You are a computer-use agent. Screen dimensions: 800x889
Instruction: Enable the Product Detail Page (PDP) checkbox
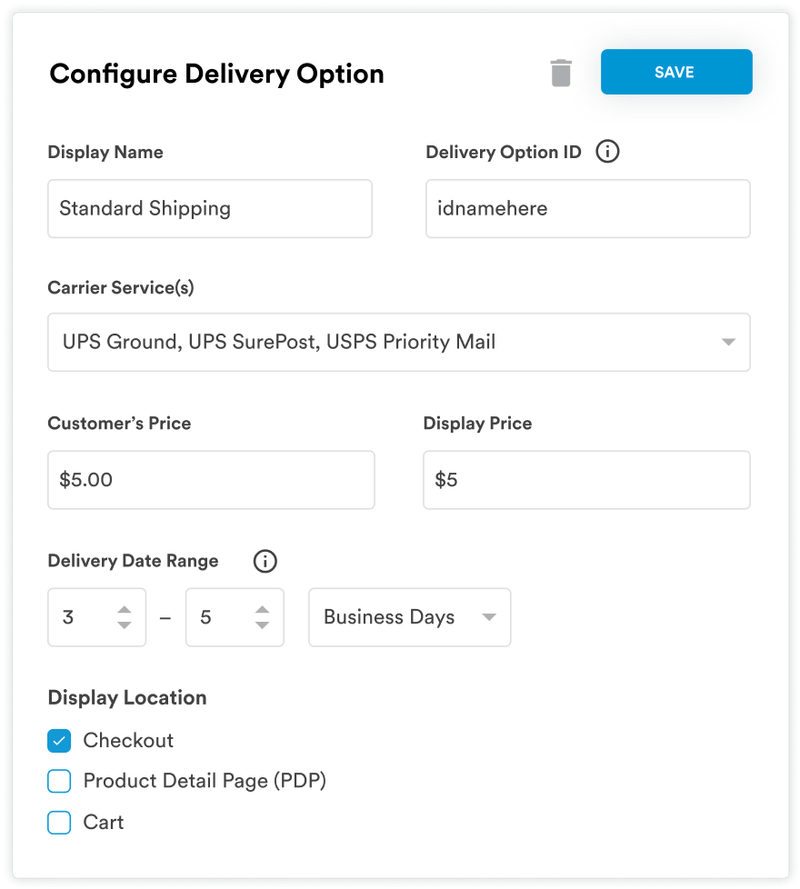[59, 781]
